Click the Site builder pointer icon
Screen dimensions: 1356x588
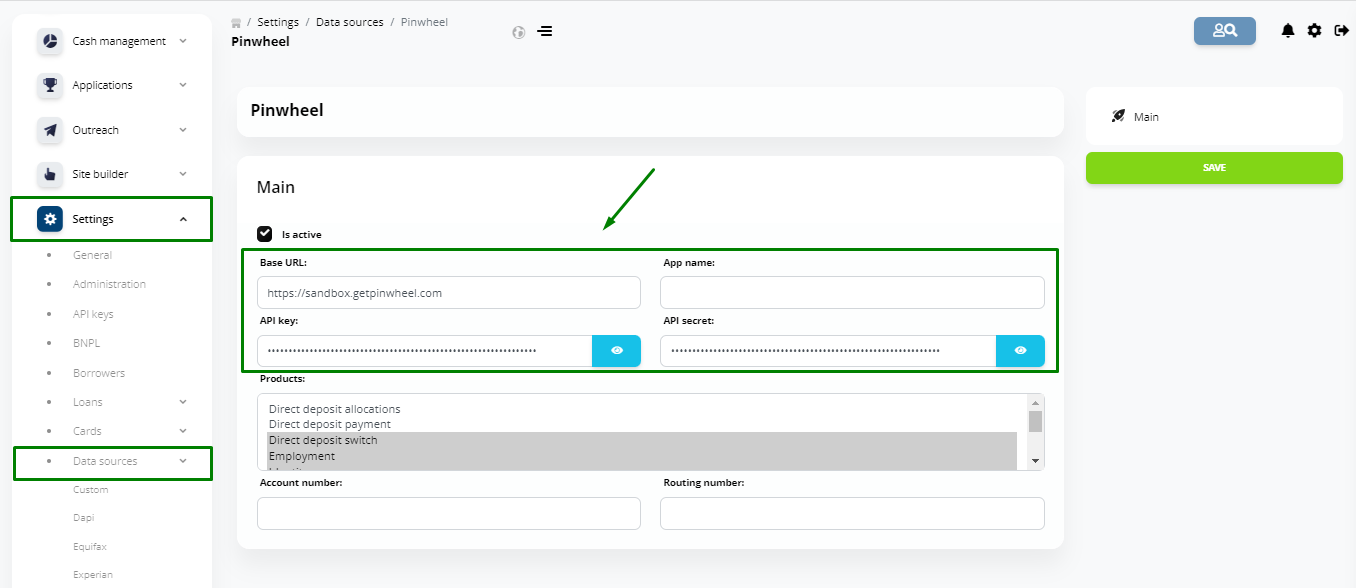pos(50,174)
